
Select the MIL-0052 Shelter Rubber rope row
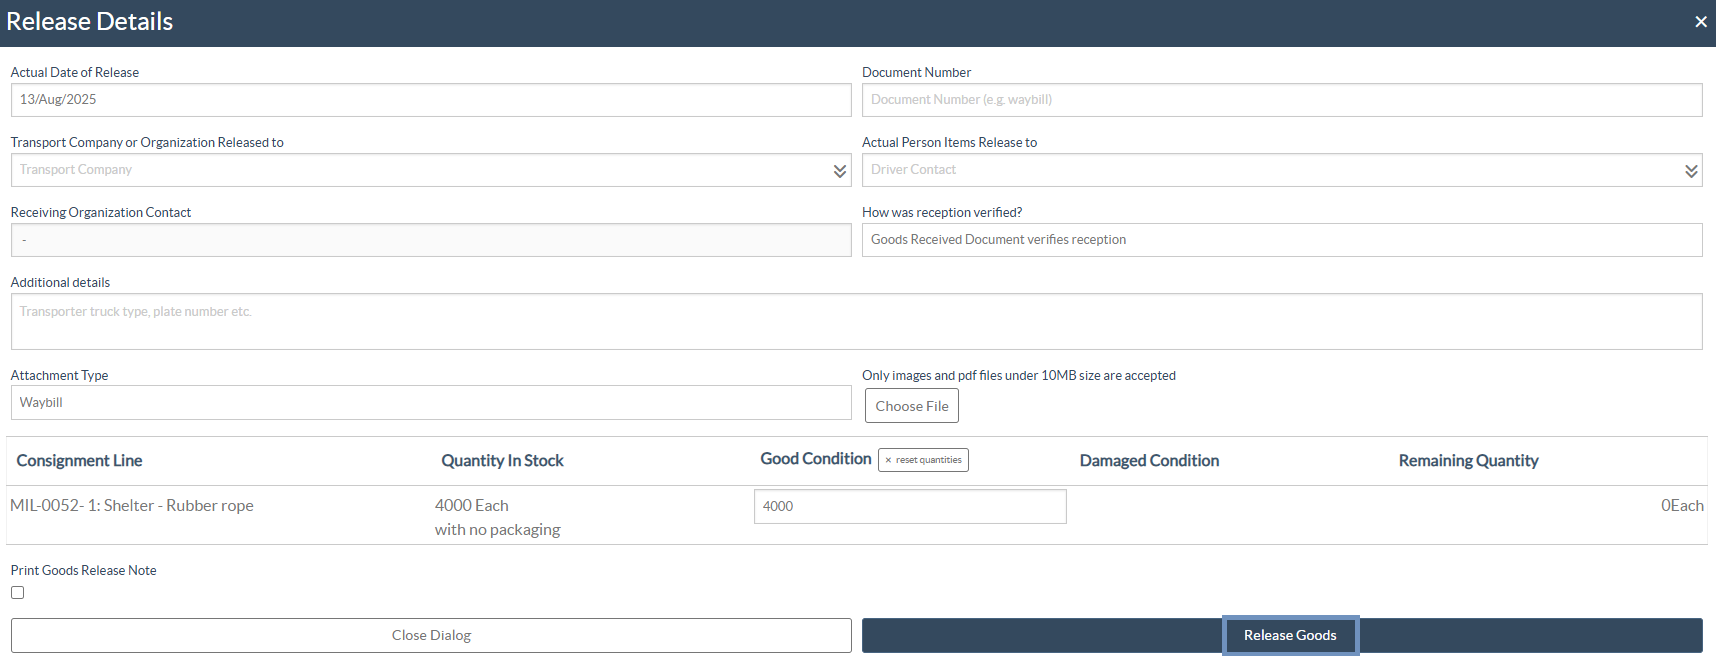tap(132, 506)
